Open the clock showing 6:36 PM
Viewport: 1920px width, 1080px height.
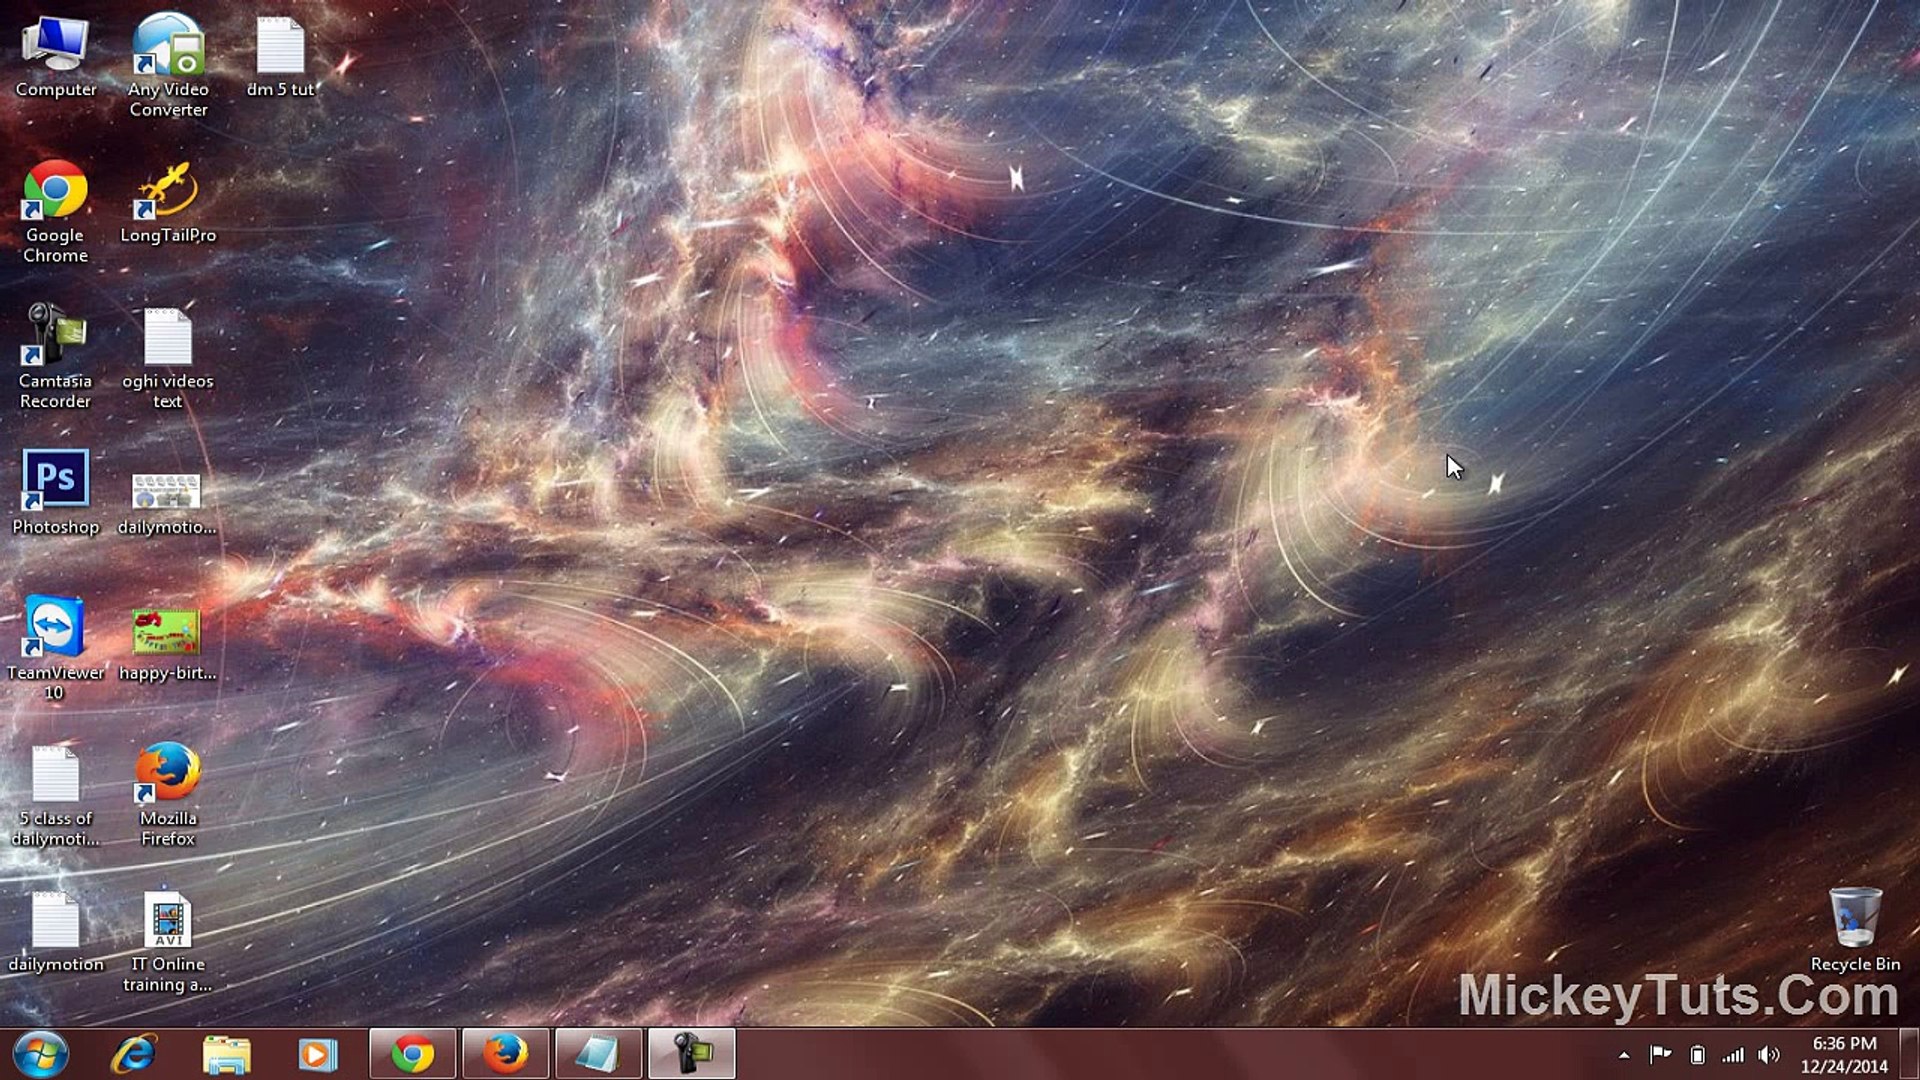tap(1844, 1054)
